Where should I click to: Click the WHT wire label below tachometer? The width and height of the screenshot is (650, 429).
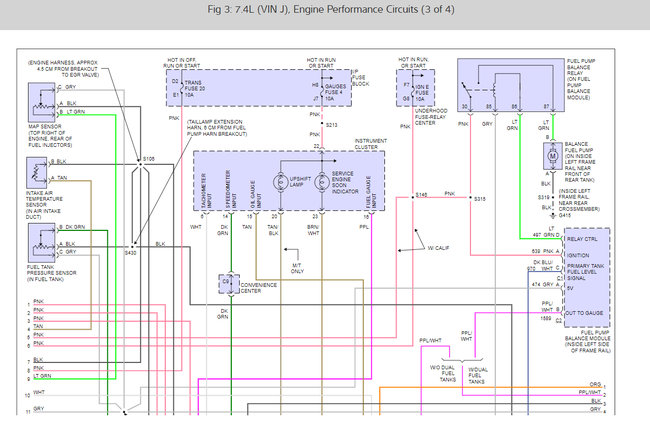point(196,227)
